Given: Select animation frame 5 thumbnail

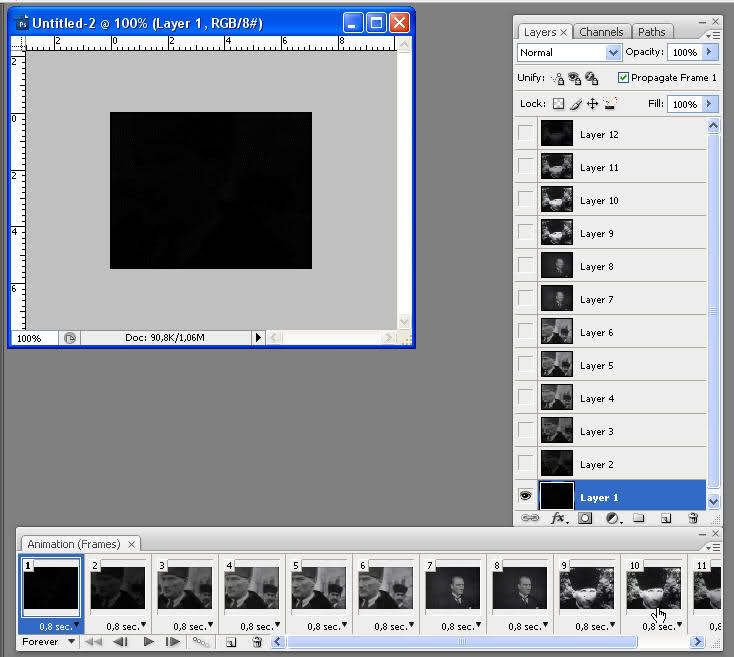Looking at the screenshot, I should click(319, 588).
